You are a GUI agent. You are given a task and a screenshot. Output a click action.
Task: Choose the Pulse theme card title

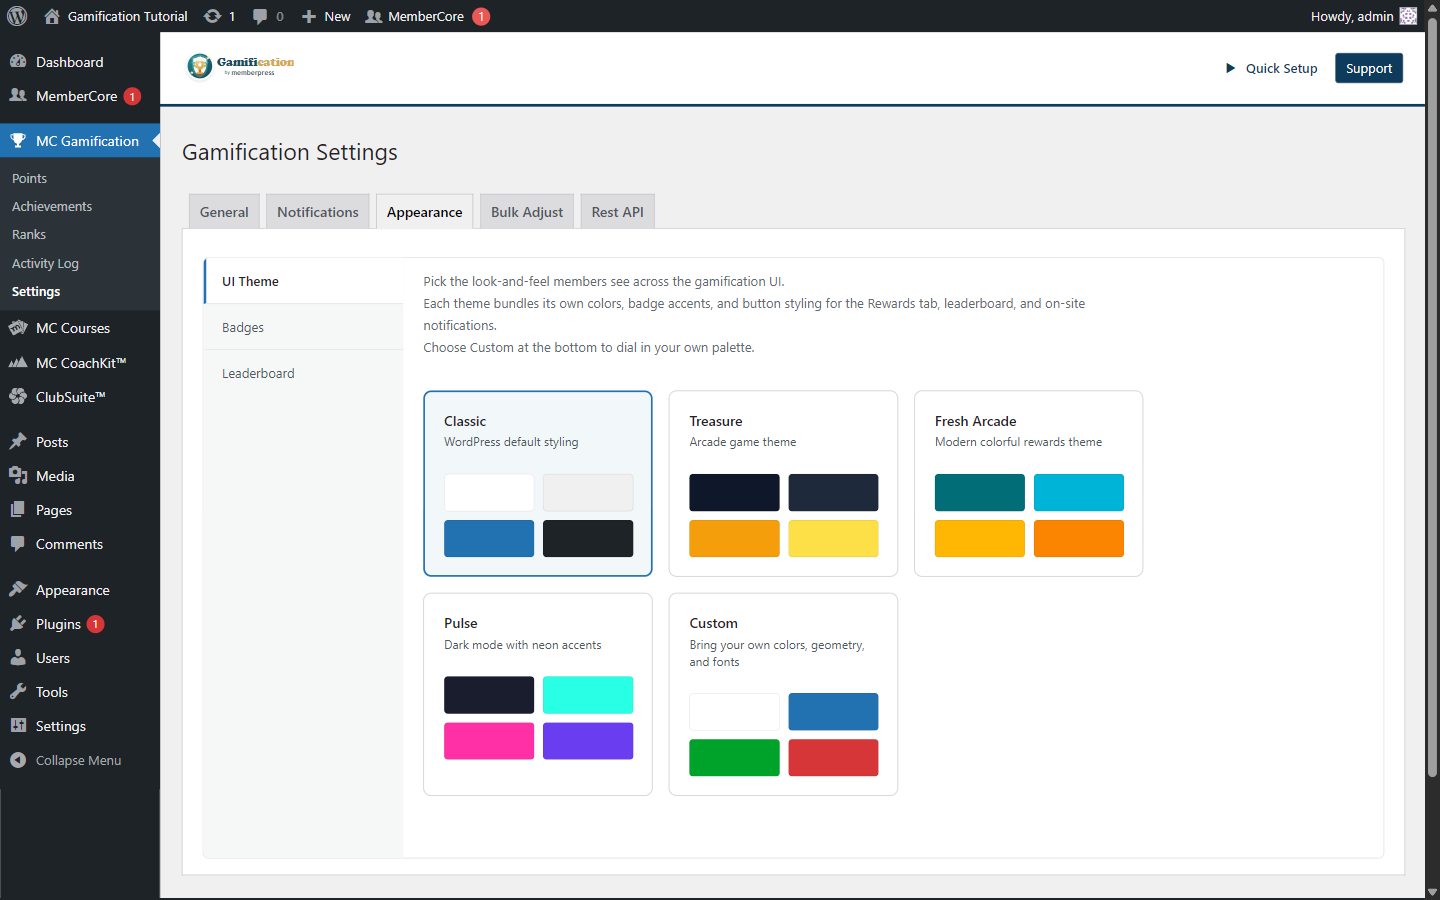[461, 623]
